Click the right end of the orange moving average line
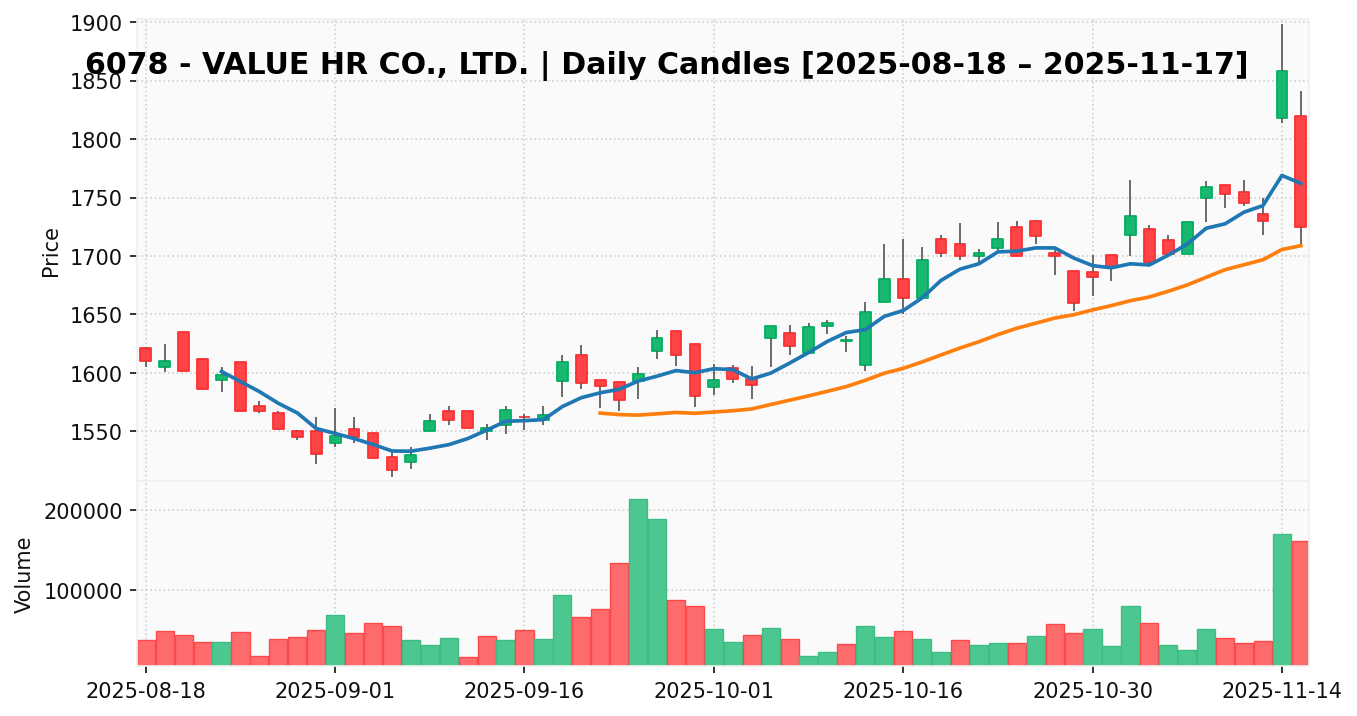Viewport: 1357px width, 716px height. click(1300, 245)
